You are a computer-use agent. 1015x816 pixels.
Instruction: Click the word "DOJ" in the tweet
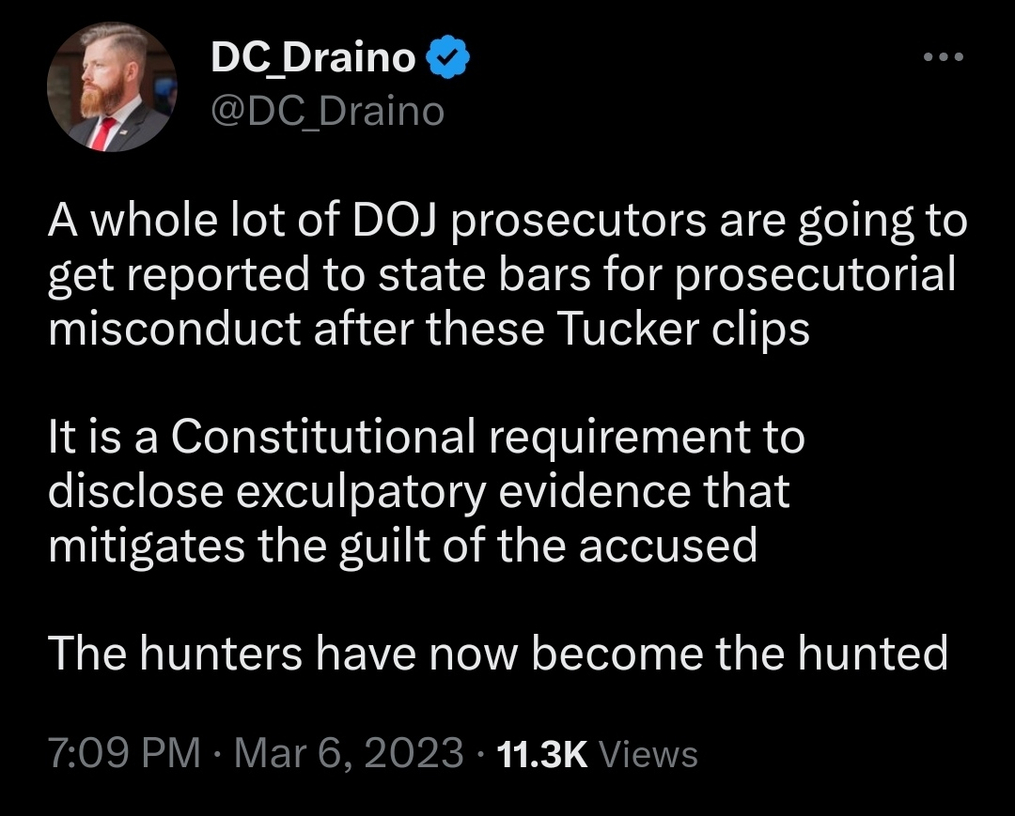click(375, 220)
